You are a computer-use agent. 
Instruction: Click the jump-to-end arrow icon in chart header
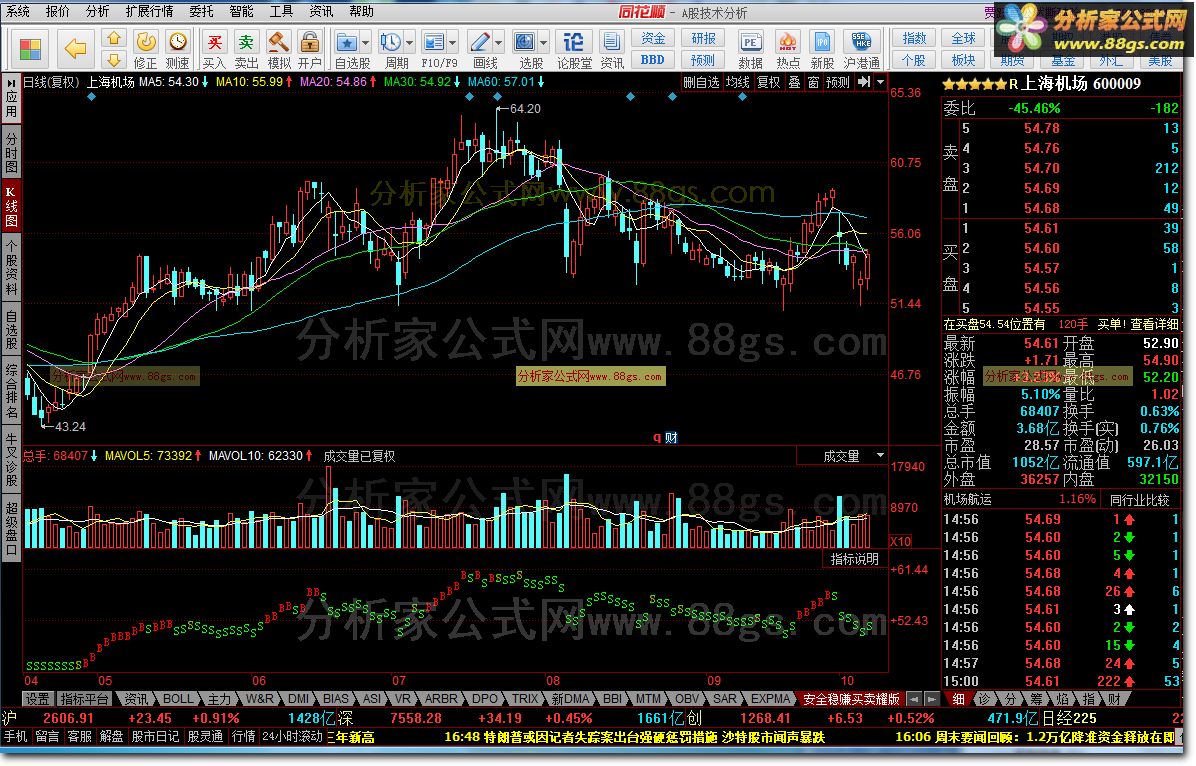(x=863, y=82)
